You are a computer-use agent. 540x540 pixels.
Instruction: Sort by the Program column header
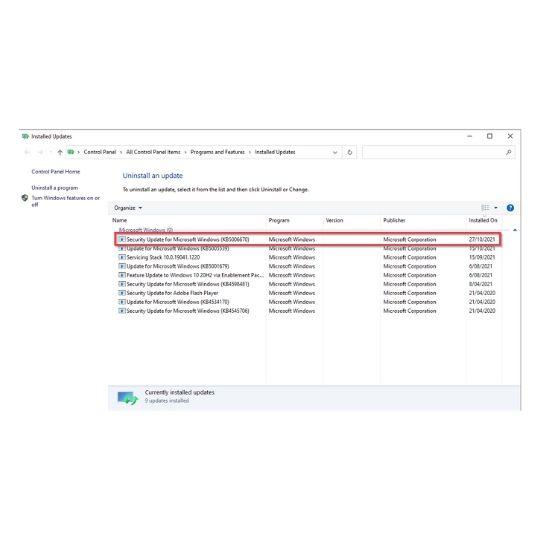[279, 220]
